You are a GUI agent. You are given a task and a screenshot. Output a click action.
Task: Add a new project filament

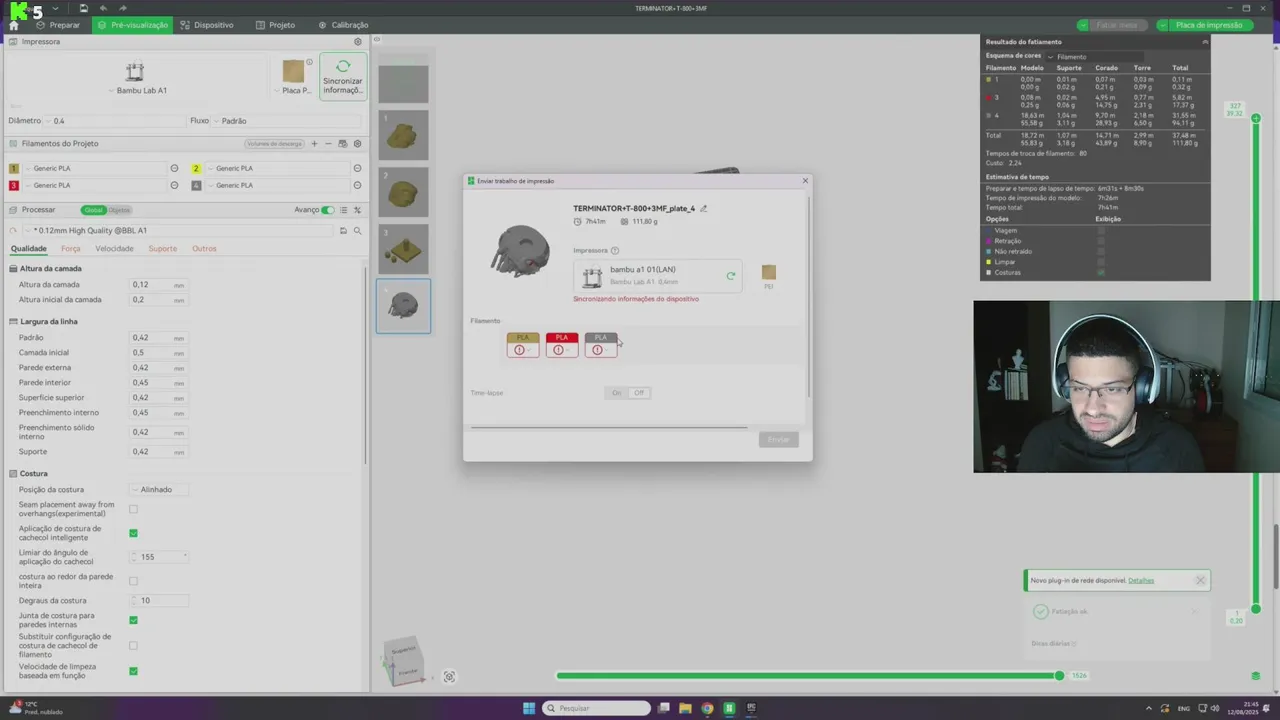tap(314, 143)
